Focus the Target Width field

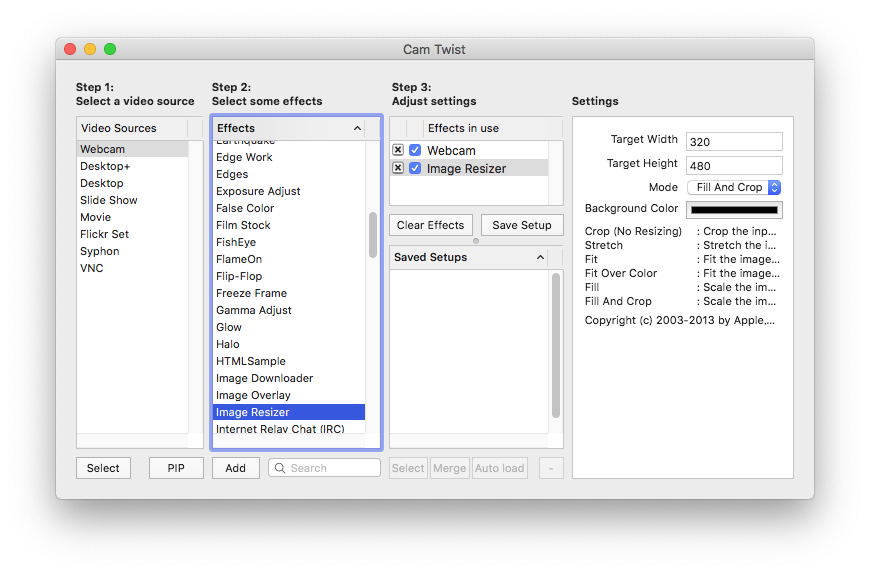coord(734,141)
